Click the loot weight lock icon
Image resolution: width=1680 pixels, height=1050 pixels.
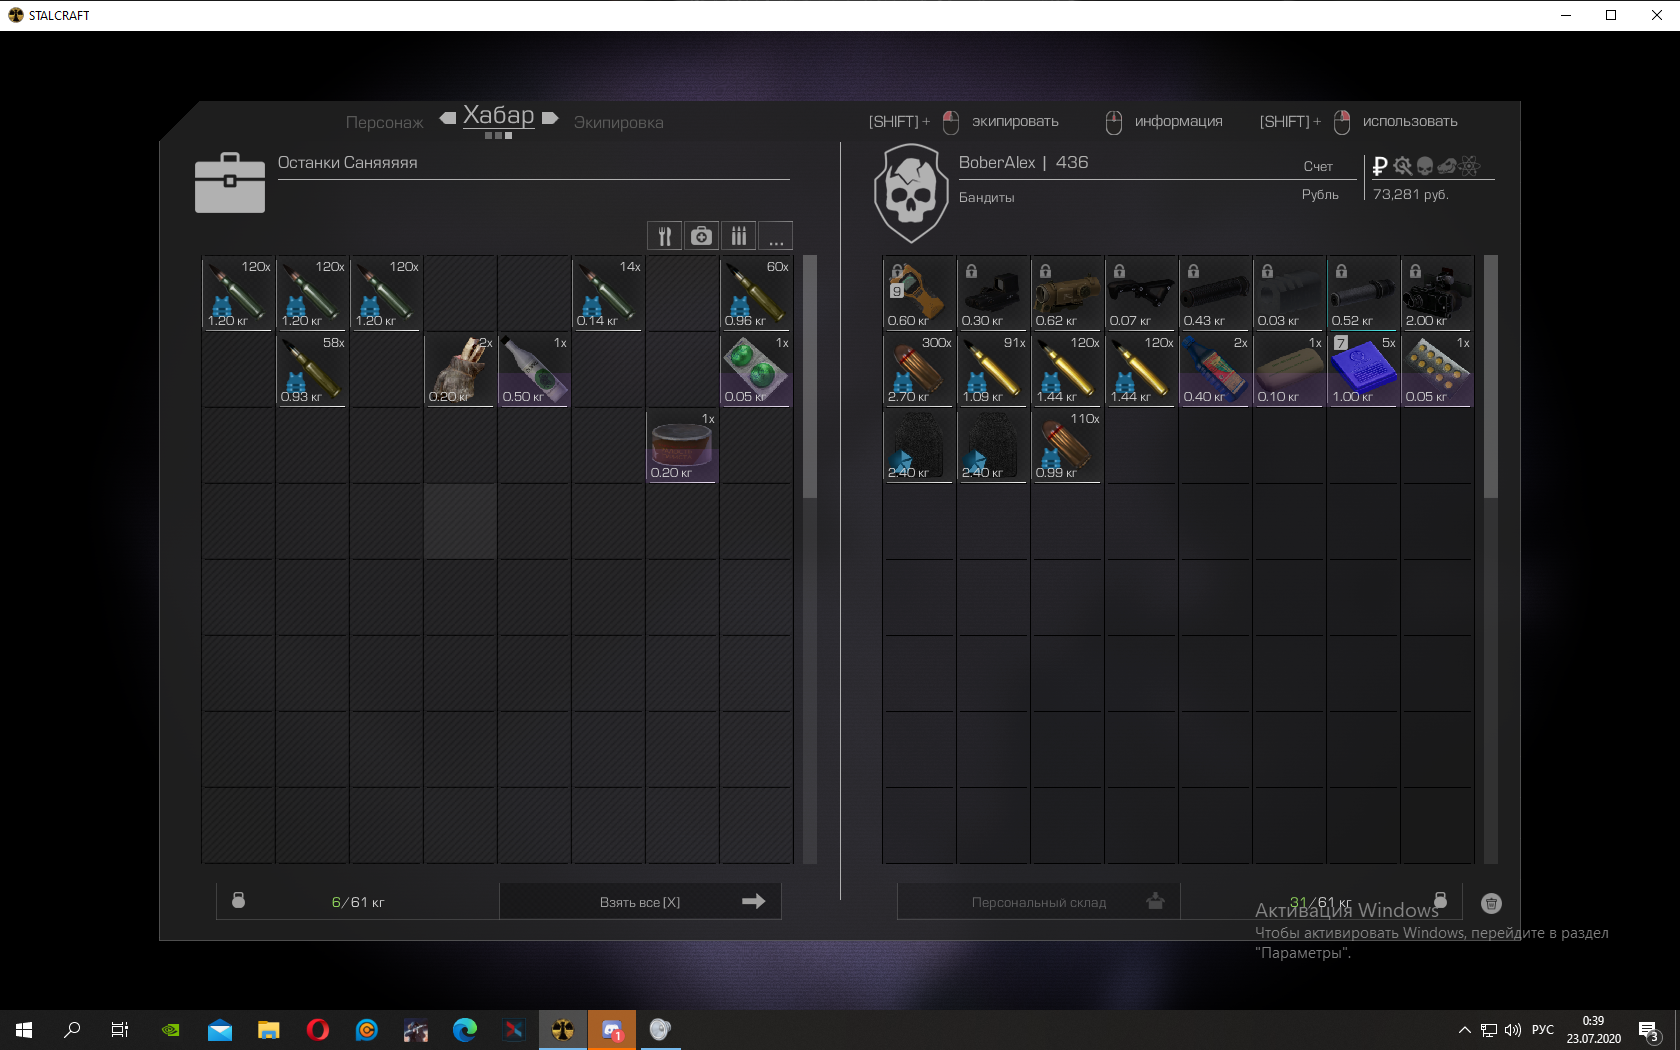(238, 900)
